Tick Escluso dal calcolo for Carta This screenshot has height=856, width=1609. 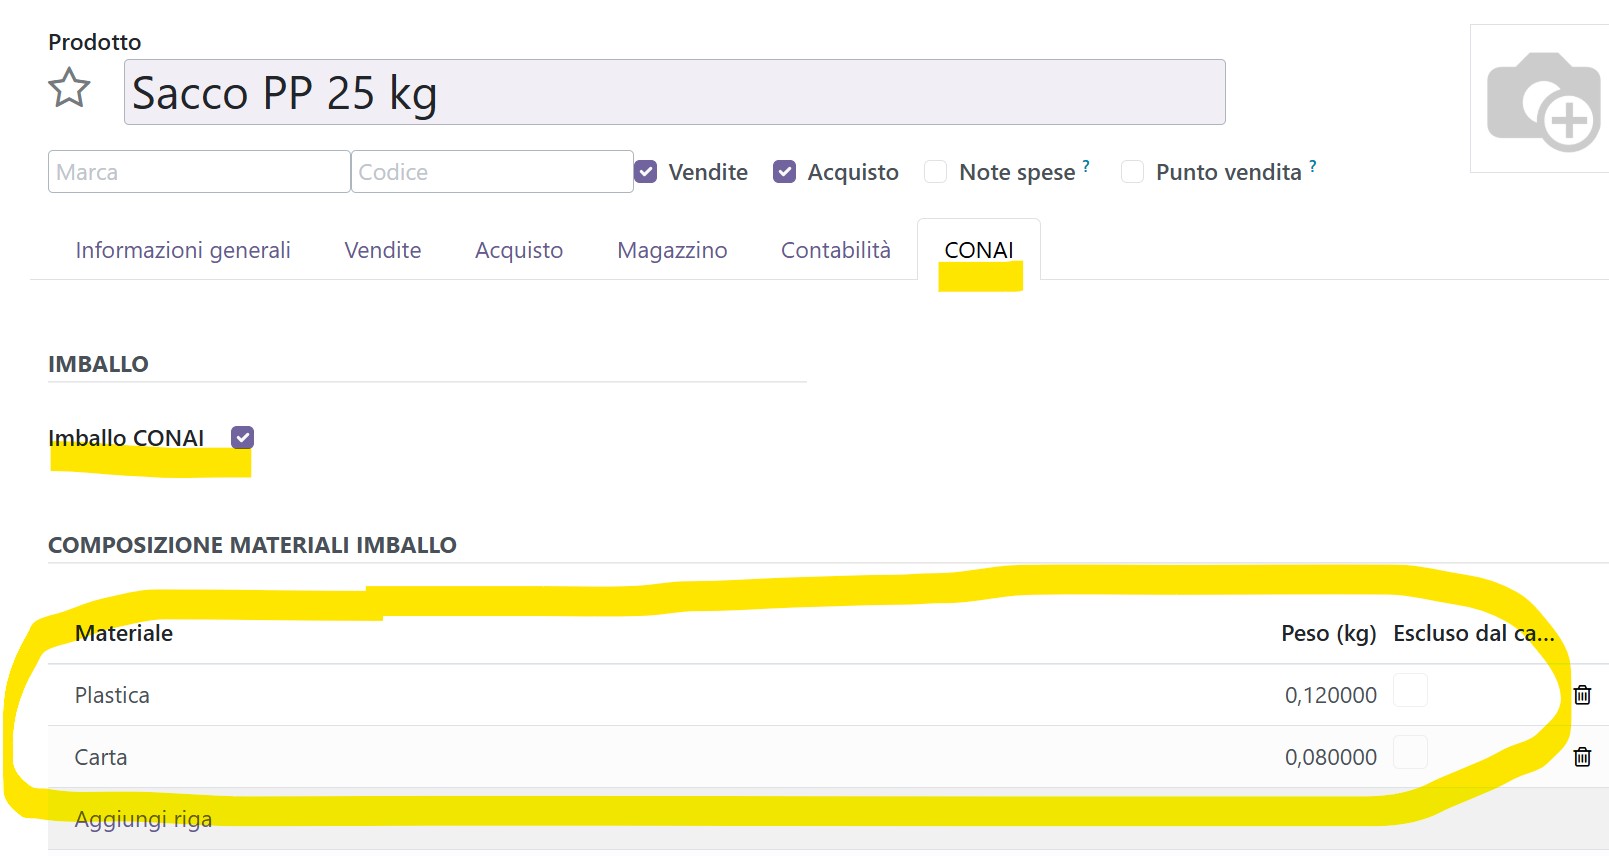pyautogui.click(x=1410, y=752)
